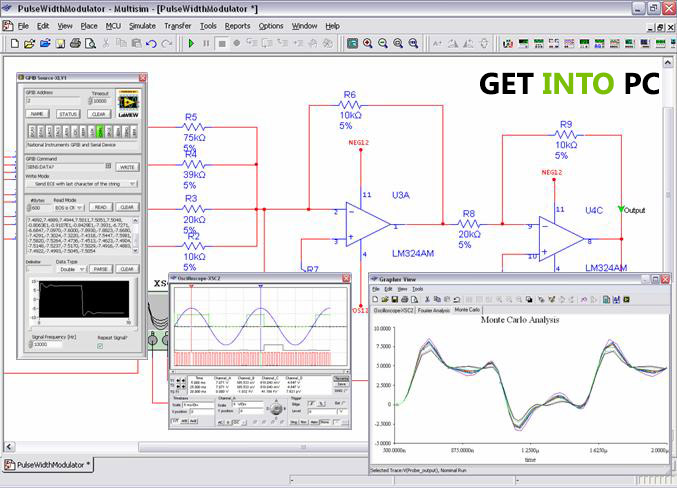The image size is (677, 488).
Task: Click the READ button in GPIB panel
Action: coord(101,207)
